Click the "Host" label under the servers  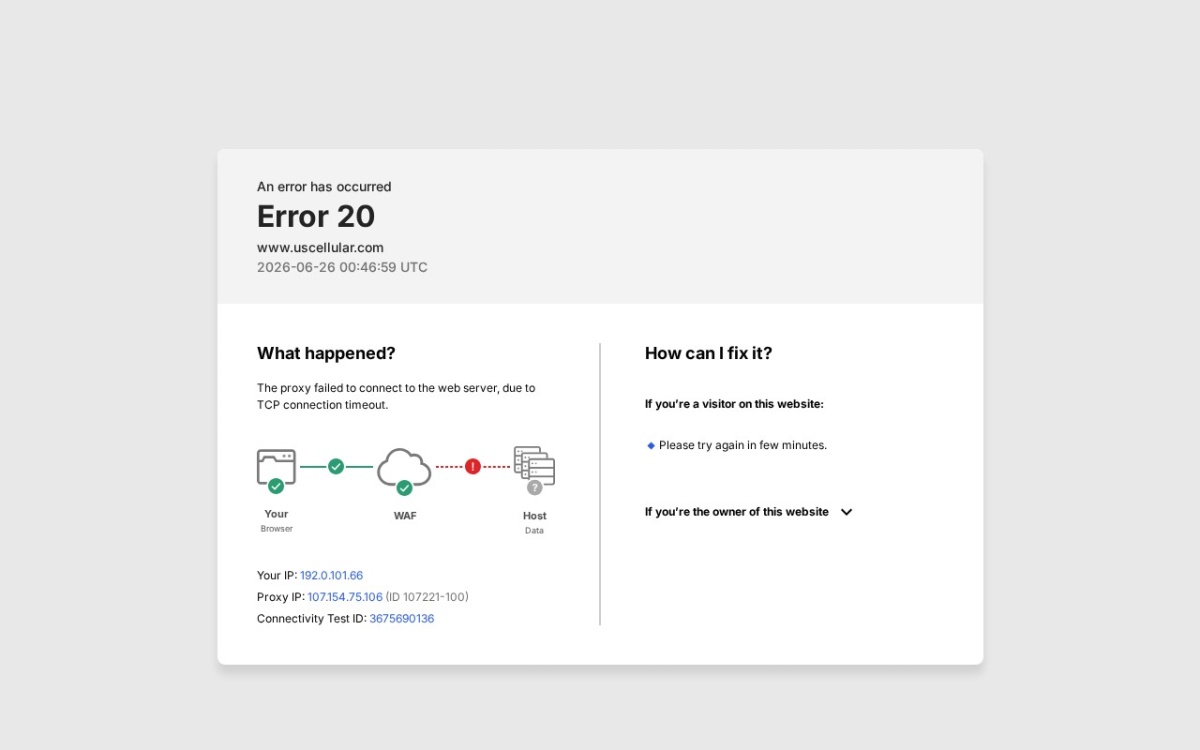(x=535, y=516)
